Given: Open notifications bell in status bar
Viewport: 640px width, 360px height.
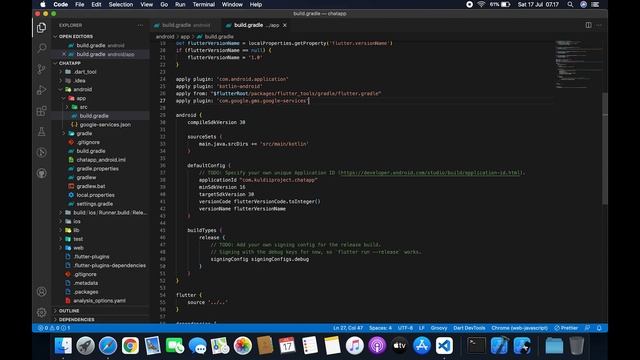Looking at the screenshot, I should [599, 328].
